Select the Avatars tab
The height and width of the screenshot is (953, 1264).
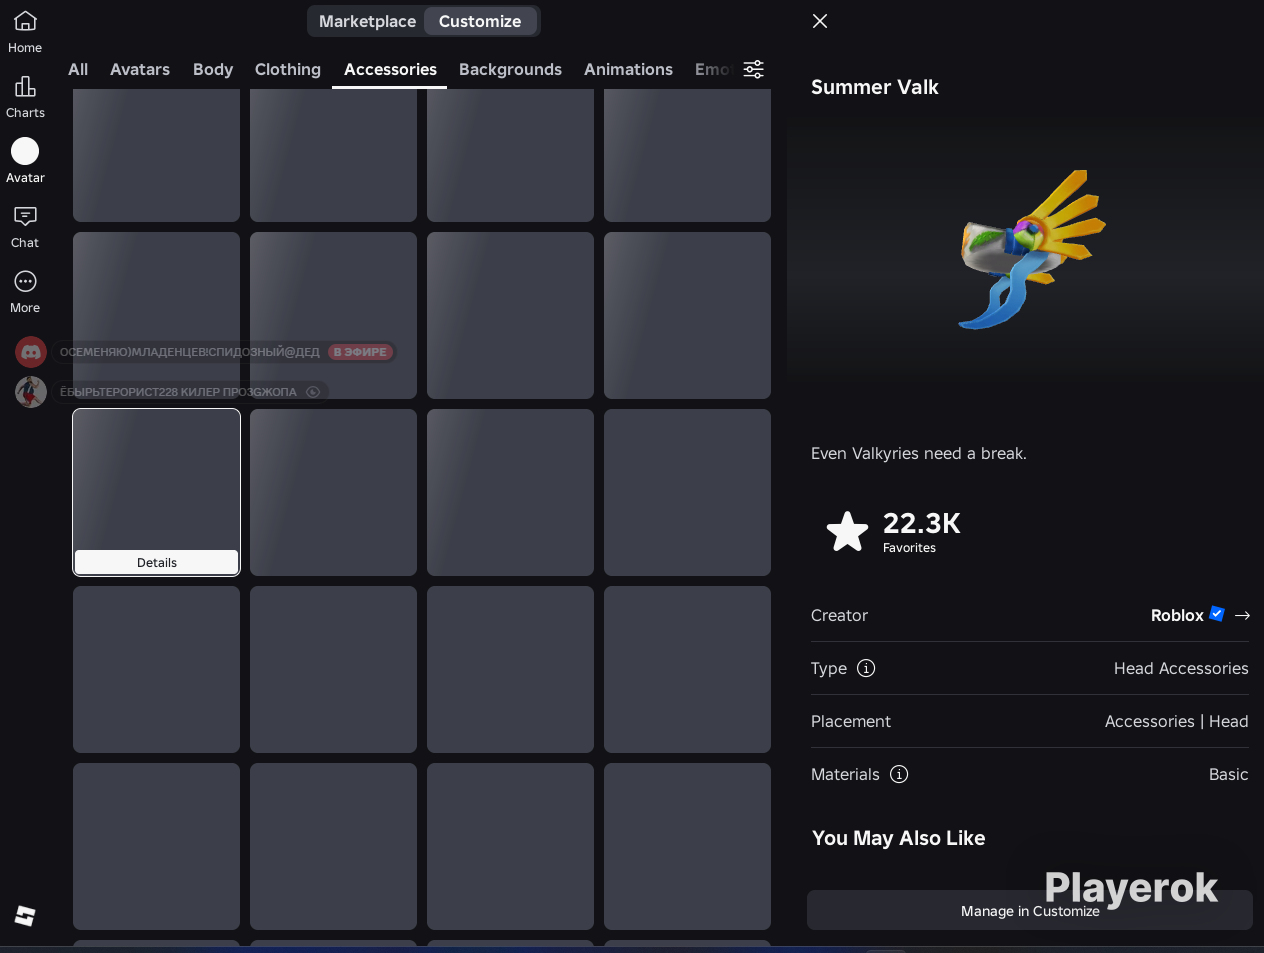pos(140,69)
